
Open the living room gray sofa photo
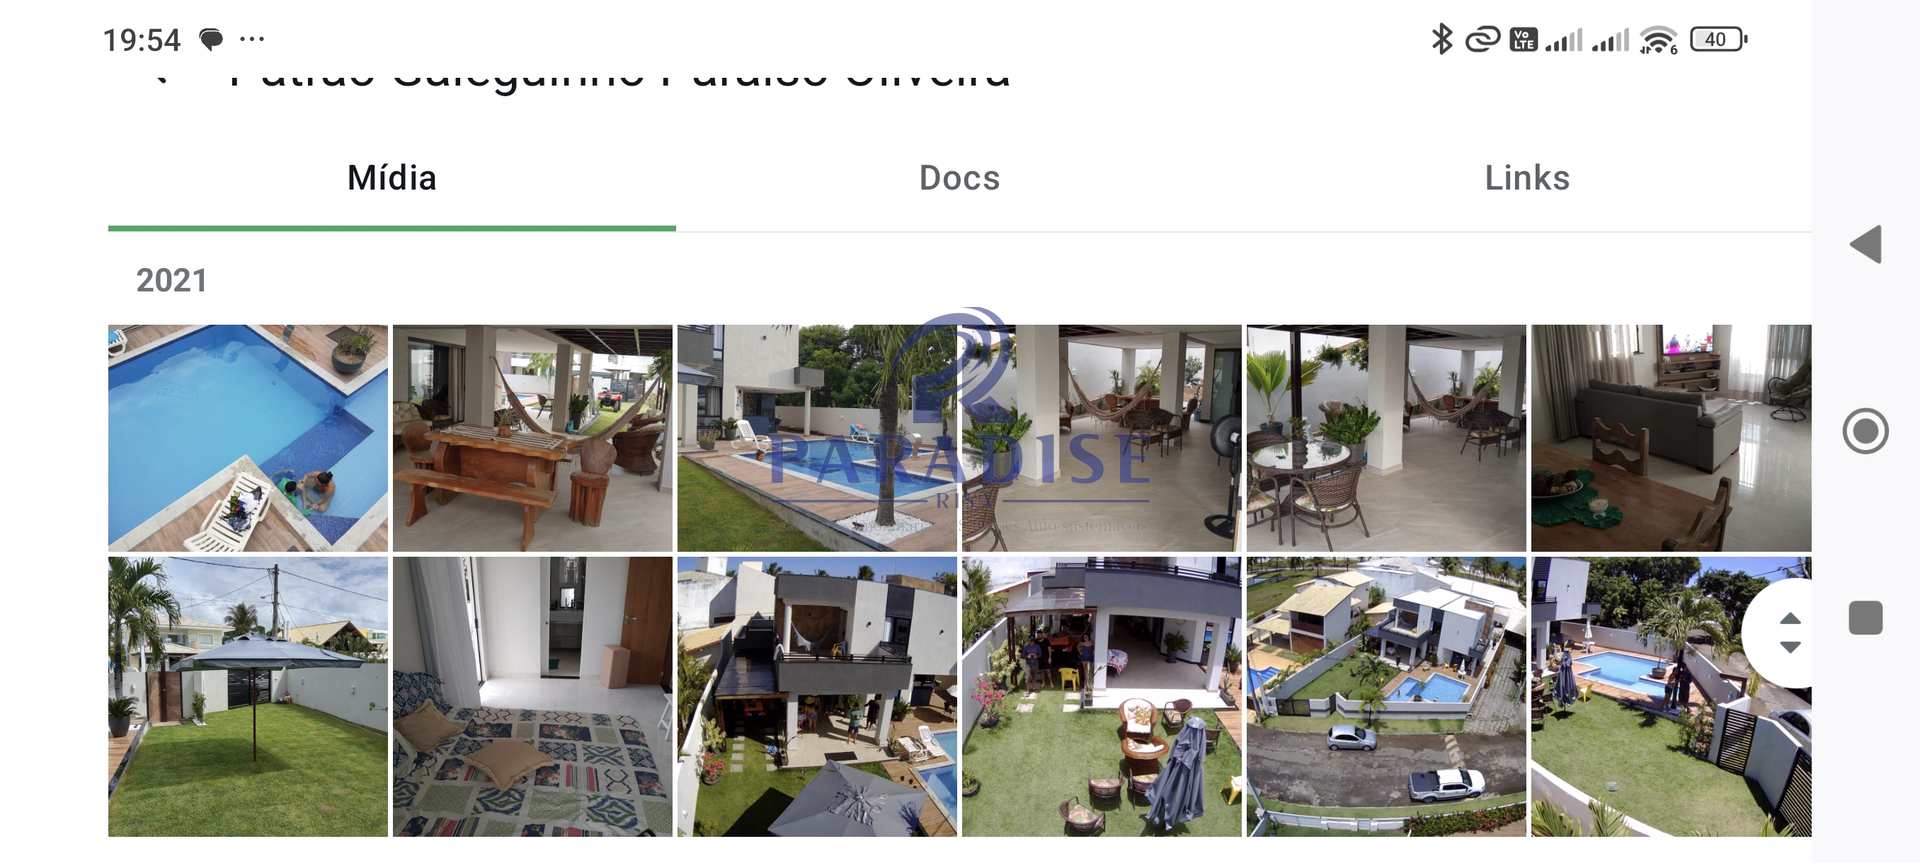tap(1671, 438)
